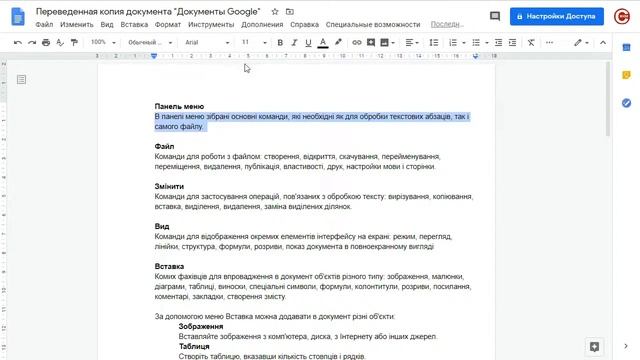Activate the paint format tool
Screen dimensions: 640x360
click(74, 42)
